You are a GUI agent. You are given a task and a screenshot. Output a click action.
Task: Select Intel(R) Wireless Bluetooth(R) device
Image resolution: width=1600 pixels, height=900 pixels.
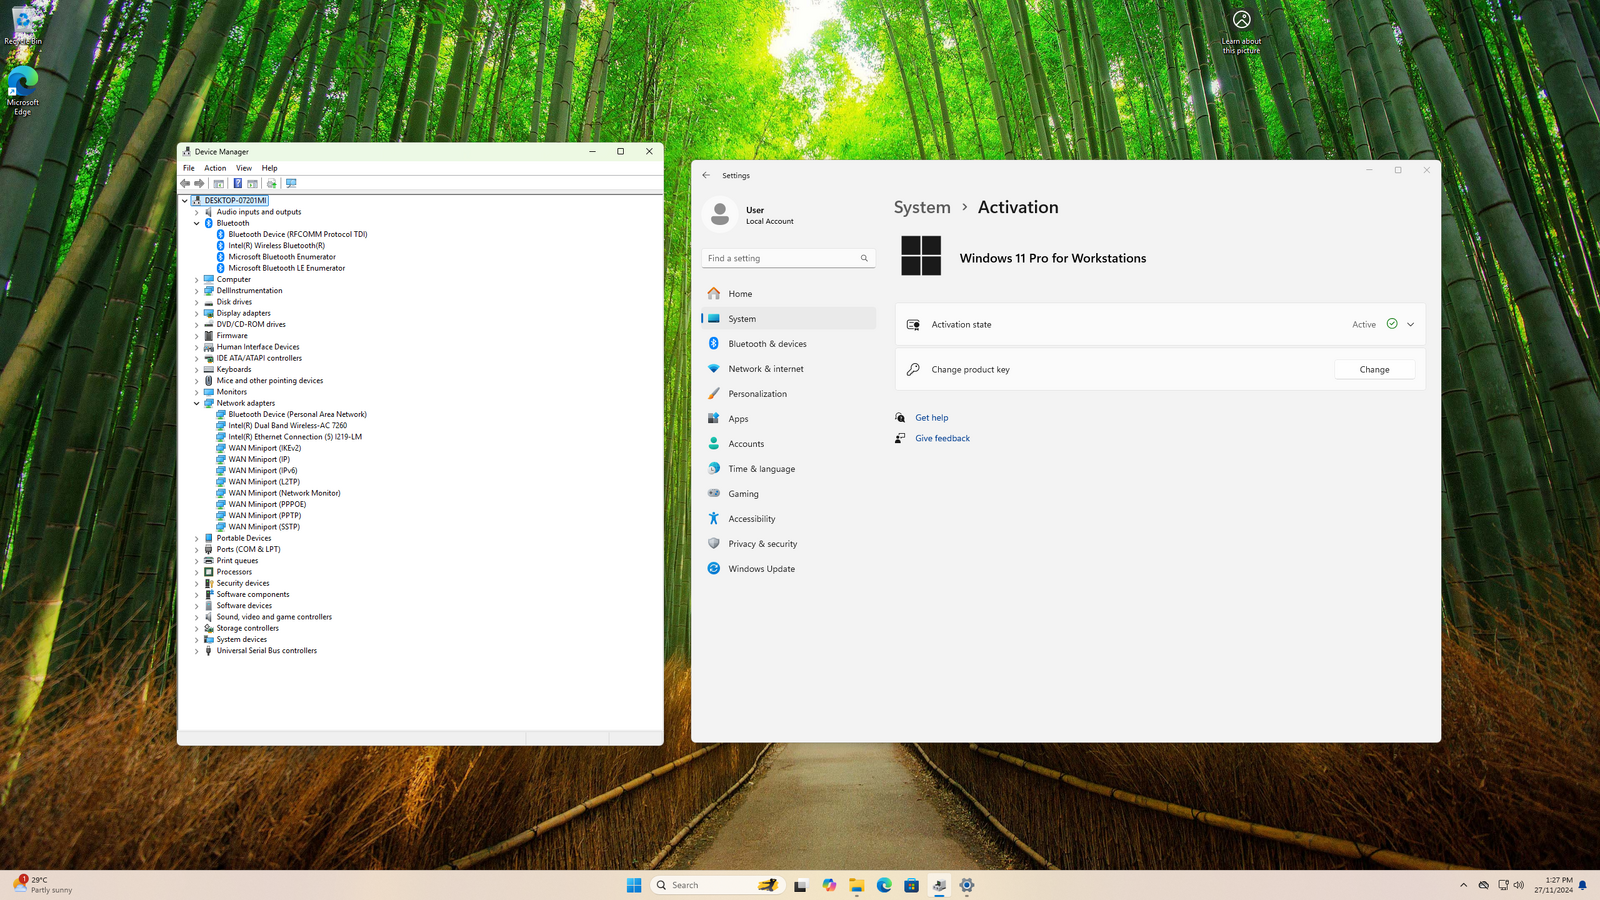click(276, 245)
